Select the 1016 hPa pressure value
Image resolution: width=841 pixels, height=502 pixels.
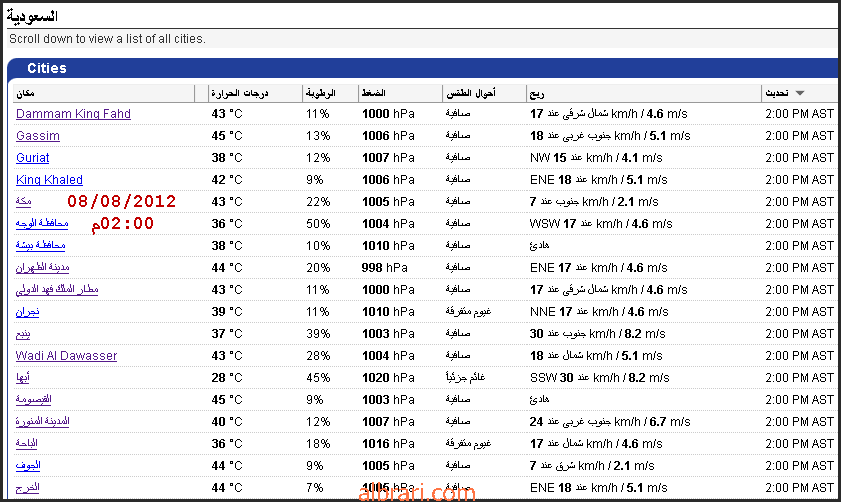point(388,444)
